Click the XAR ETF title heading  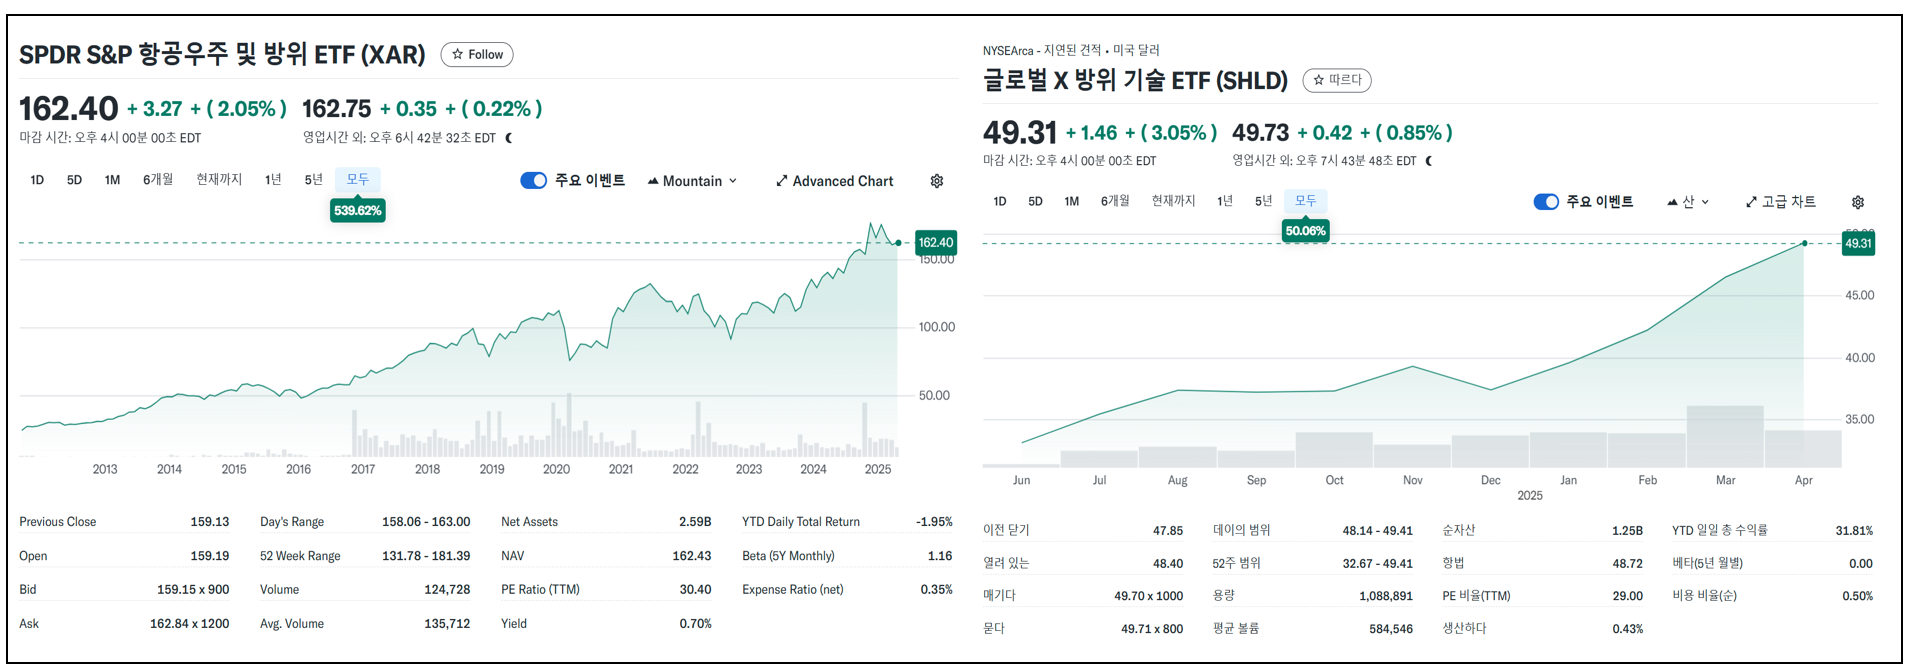pos(222,55)
